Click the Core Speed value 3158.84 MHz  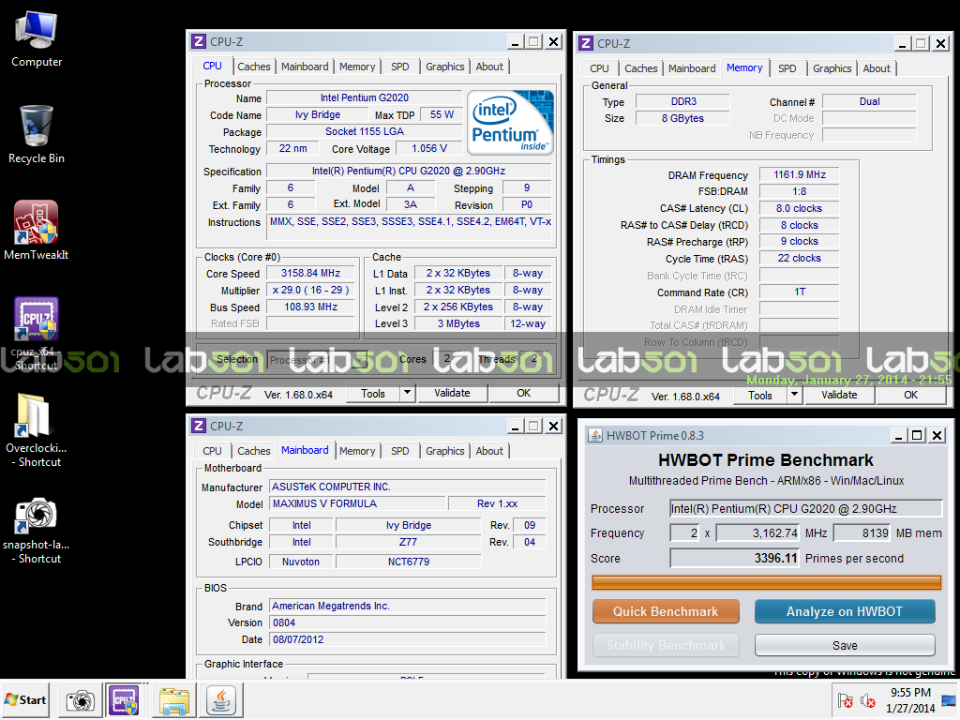(310, 274)
